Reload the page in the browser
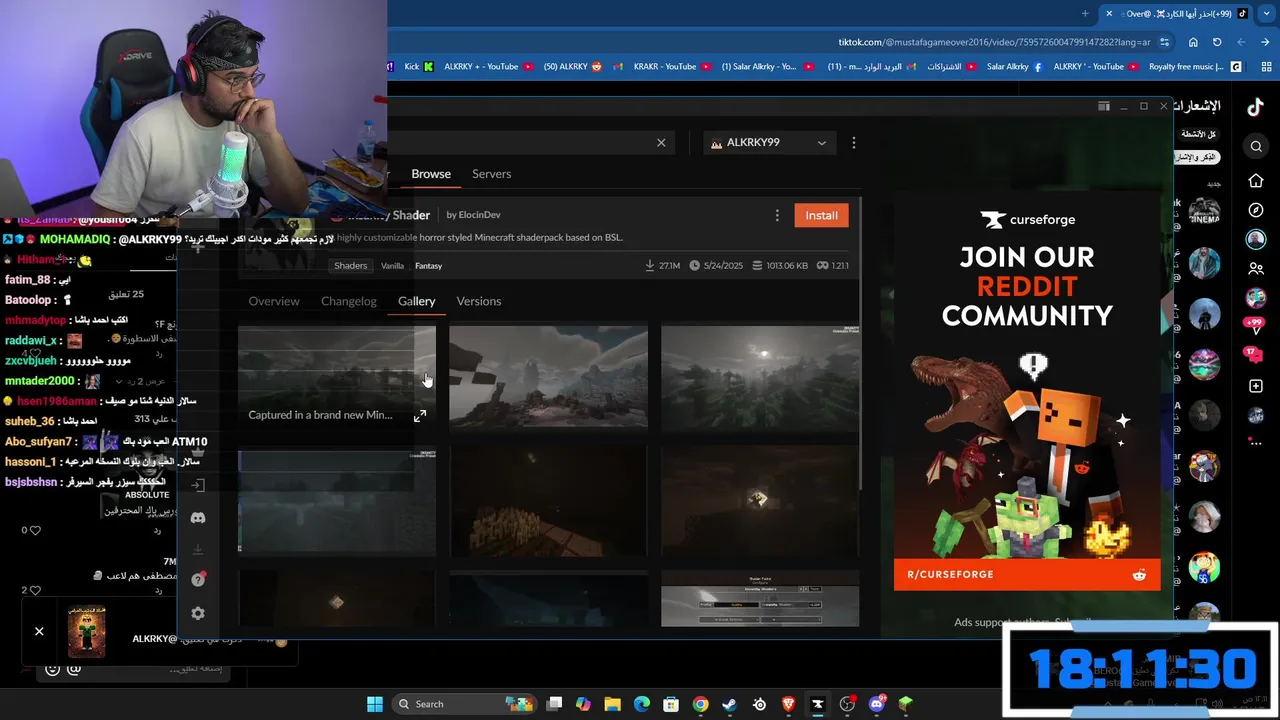Screen dimensions: 1280x720 (1217, 42)
